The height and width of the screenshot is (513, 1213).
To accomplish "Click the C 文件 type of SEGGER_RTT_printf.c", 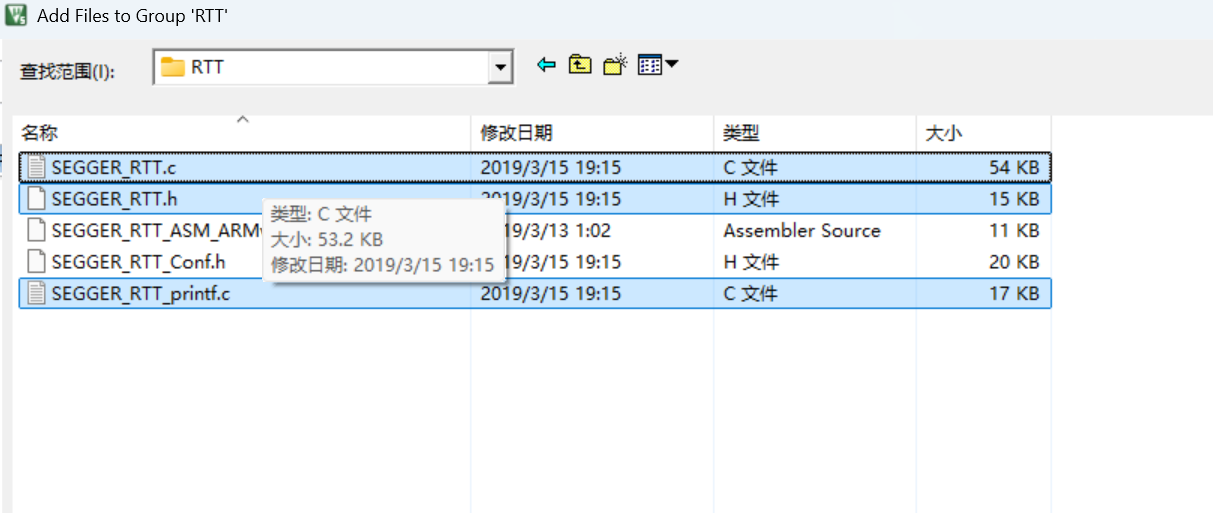I will point(751,294).
